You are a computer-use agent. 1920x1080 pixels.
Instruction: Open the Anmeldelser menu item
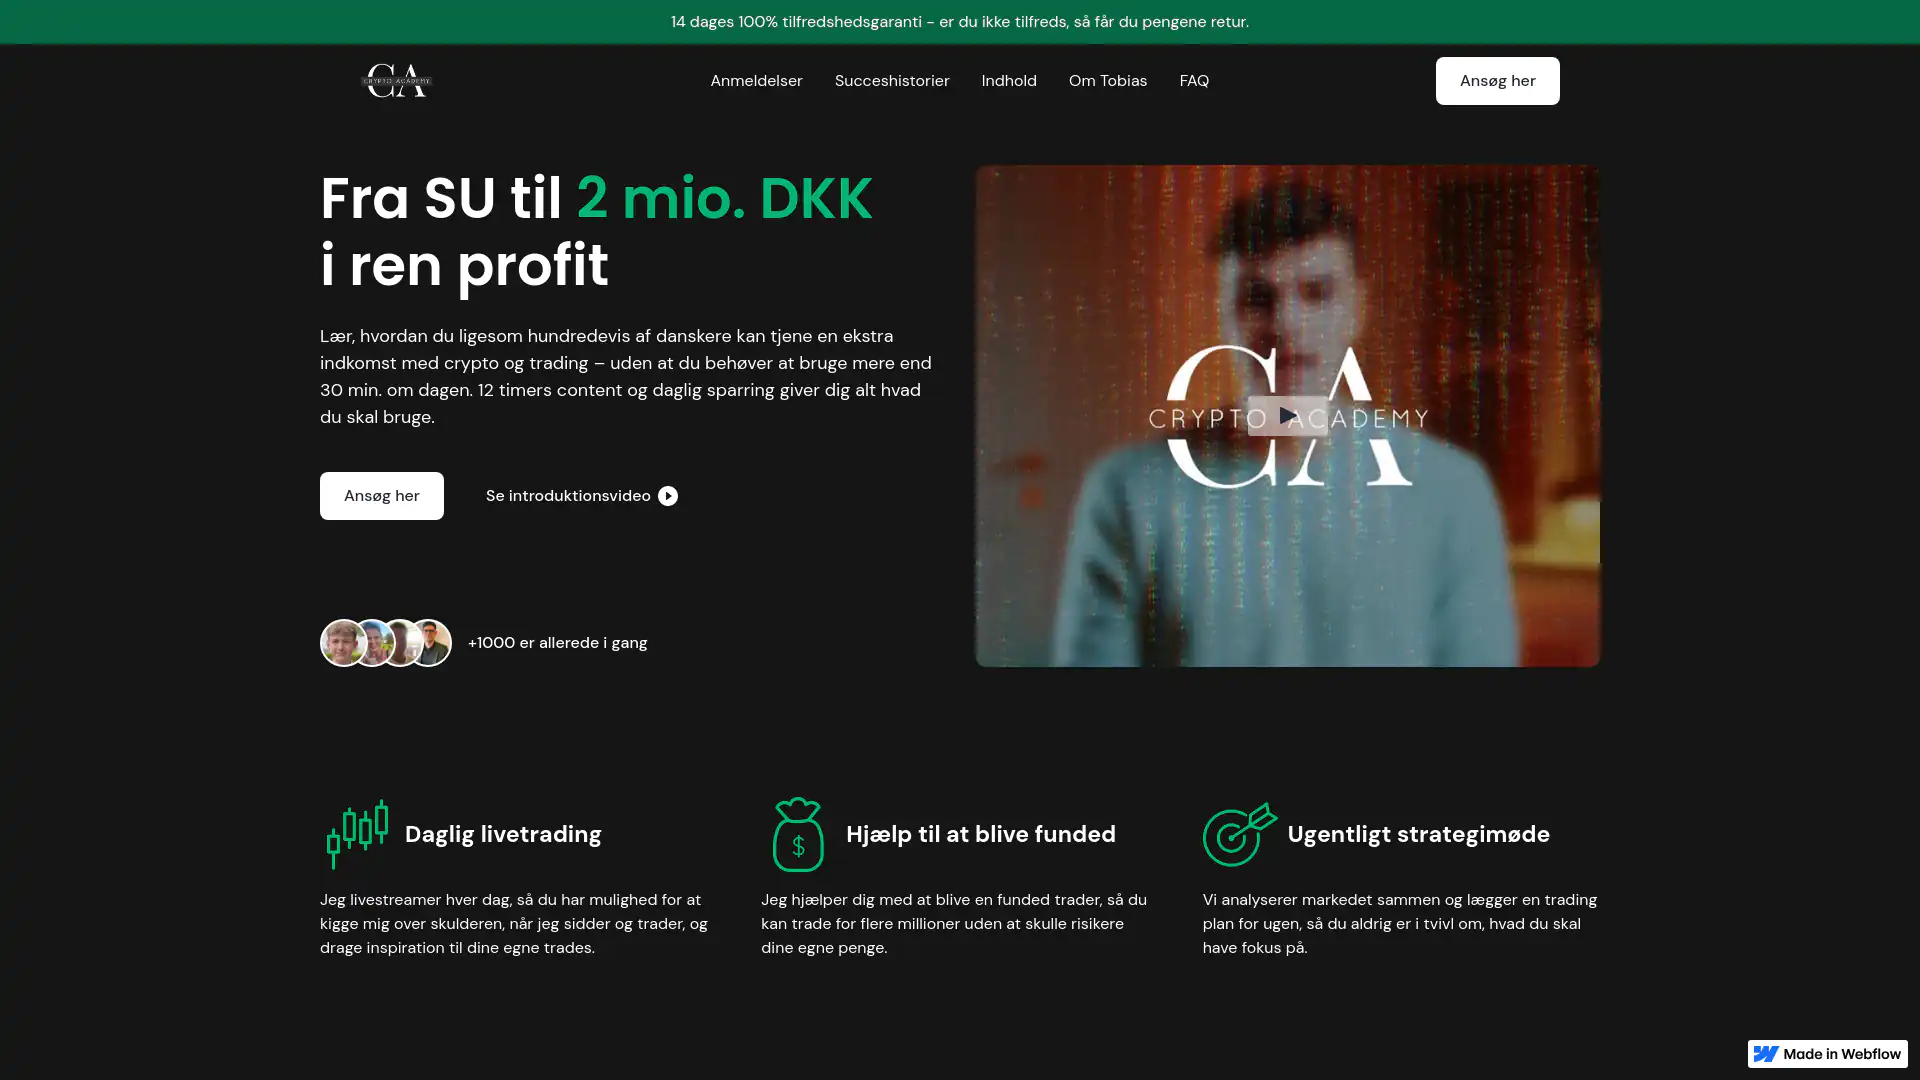click(756, 81)
